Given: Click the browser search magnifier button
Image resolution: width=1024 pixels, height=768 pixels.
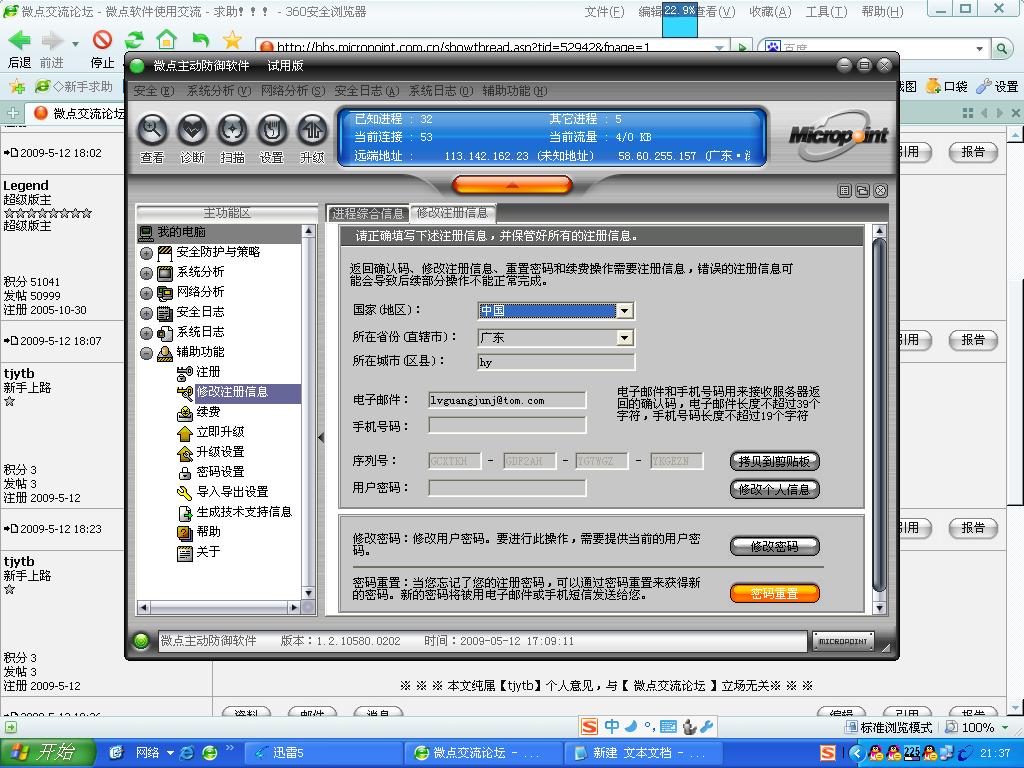Looking at the screenshot, I should [x=1002, y=48].
